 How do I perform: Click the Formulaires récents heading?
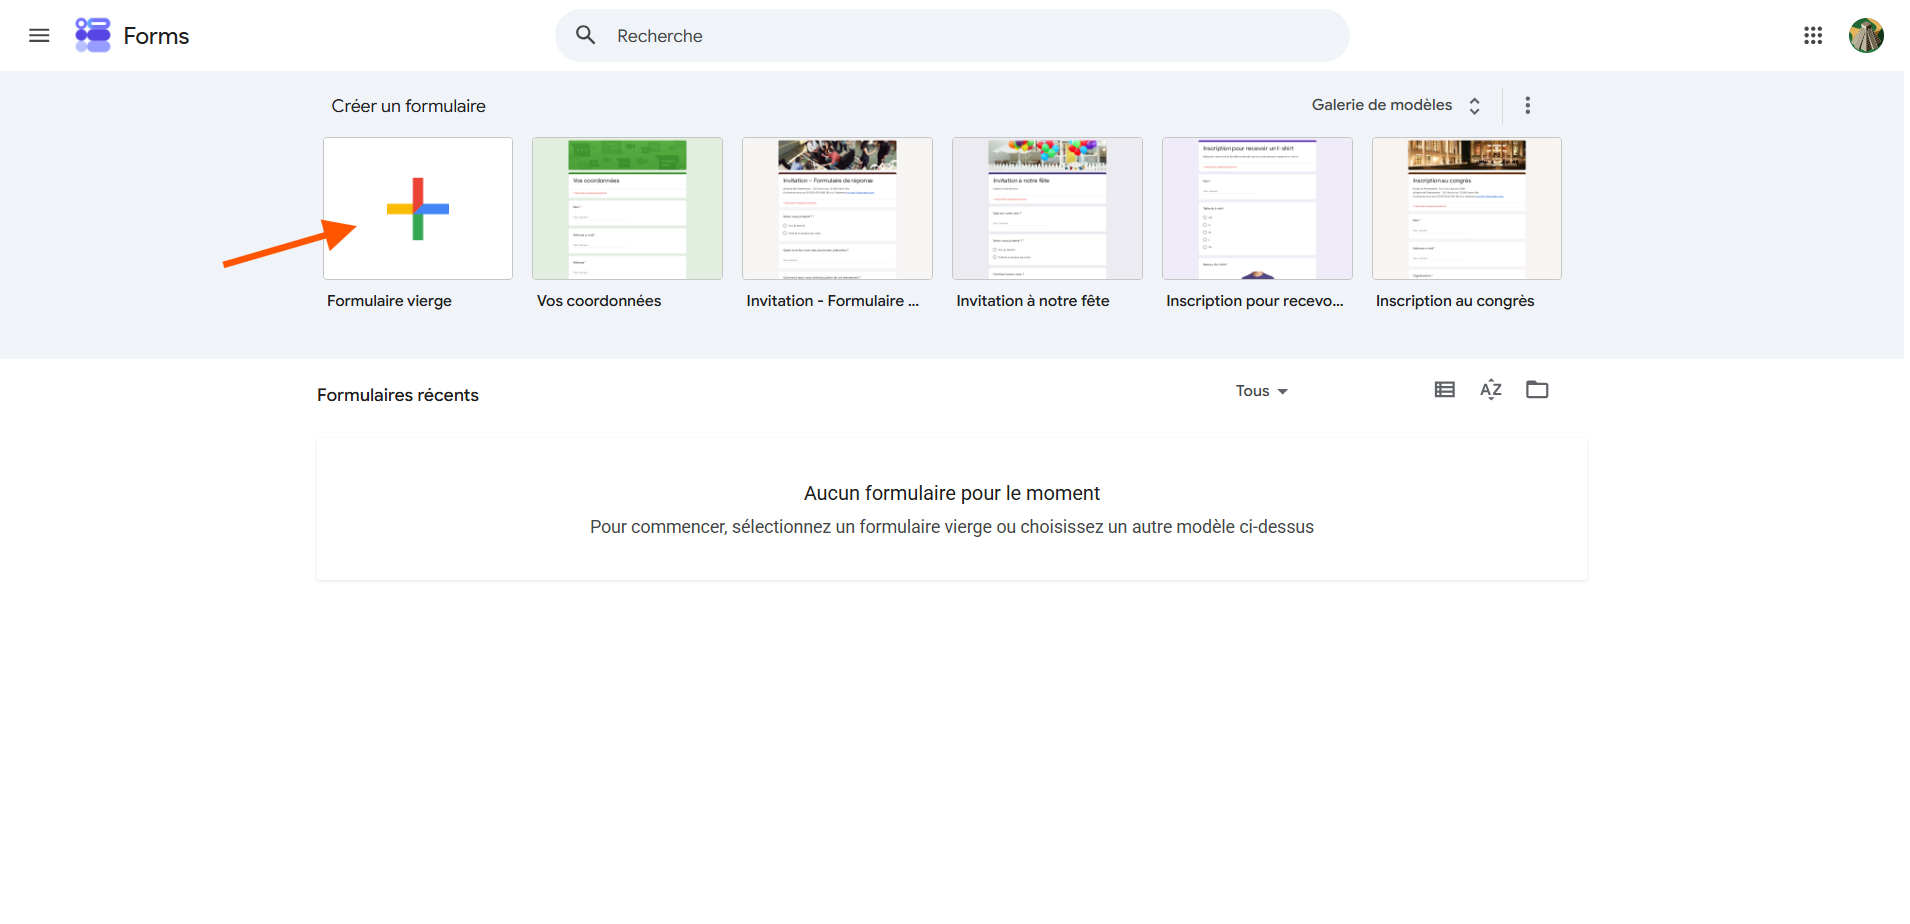click(398, 395)
